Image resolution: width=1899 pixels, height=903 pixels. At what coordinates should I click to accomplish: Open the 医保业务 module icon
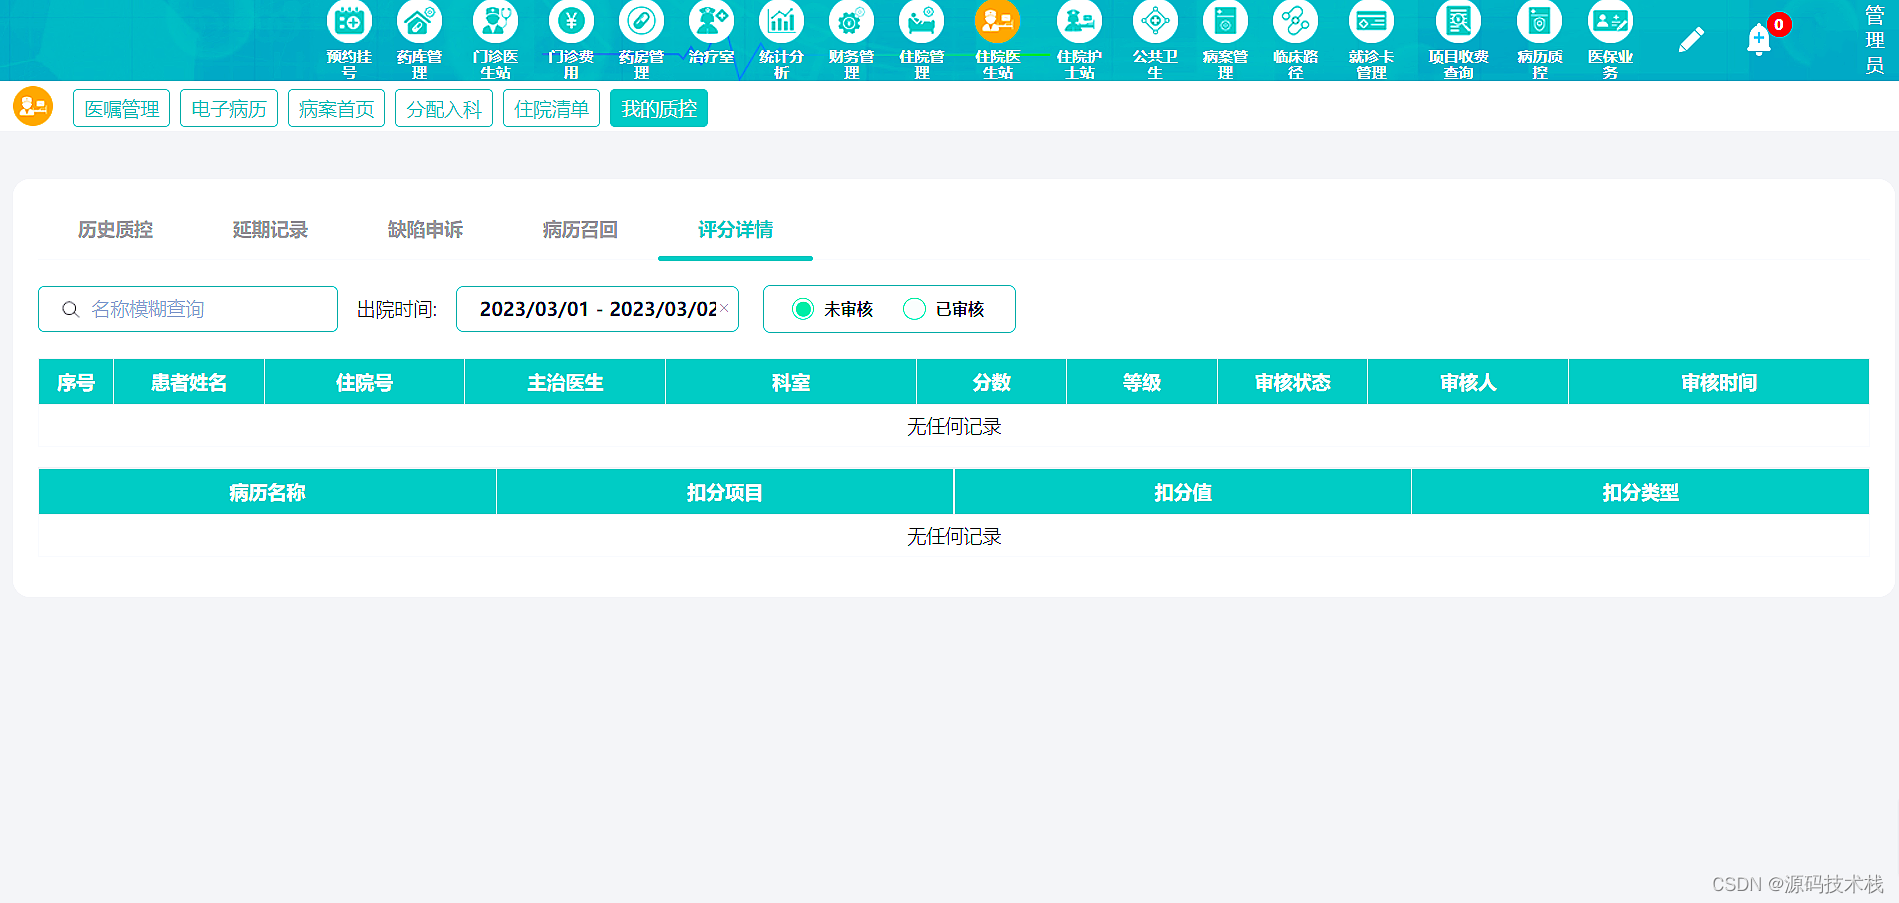[x=1610, y=21]
